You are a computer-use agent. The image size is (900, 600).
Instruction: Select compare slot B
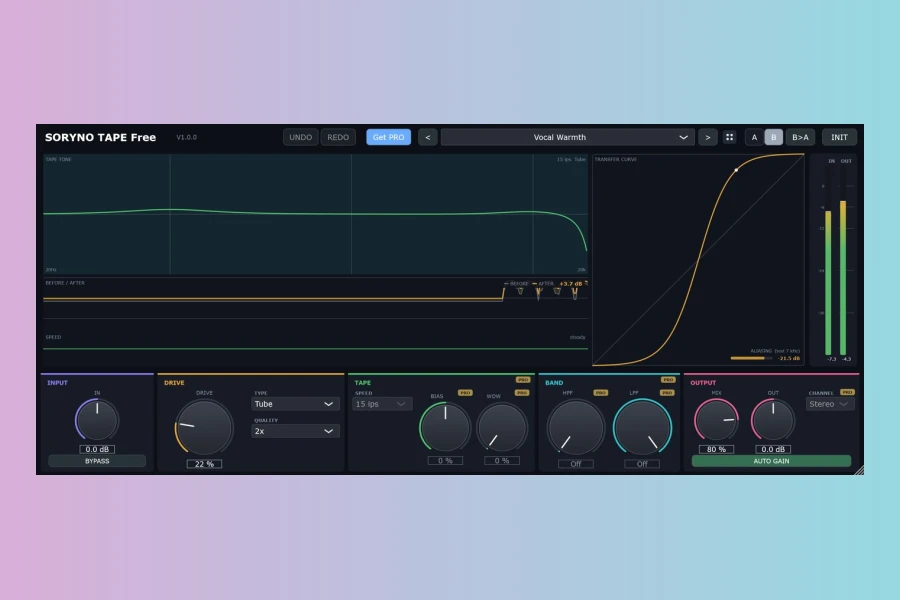coord(774,137)
